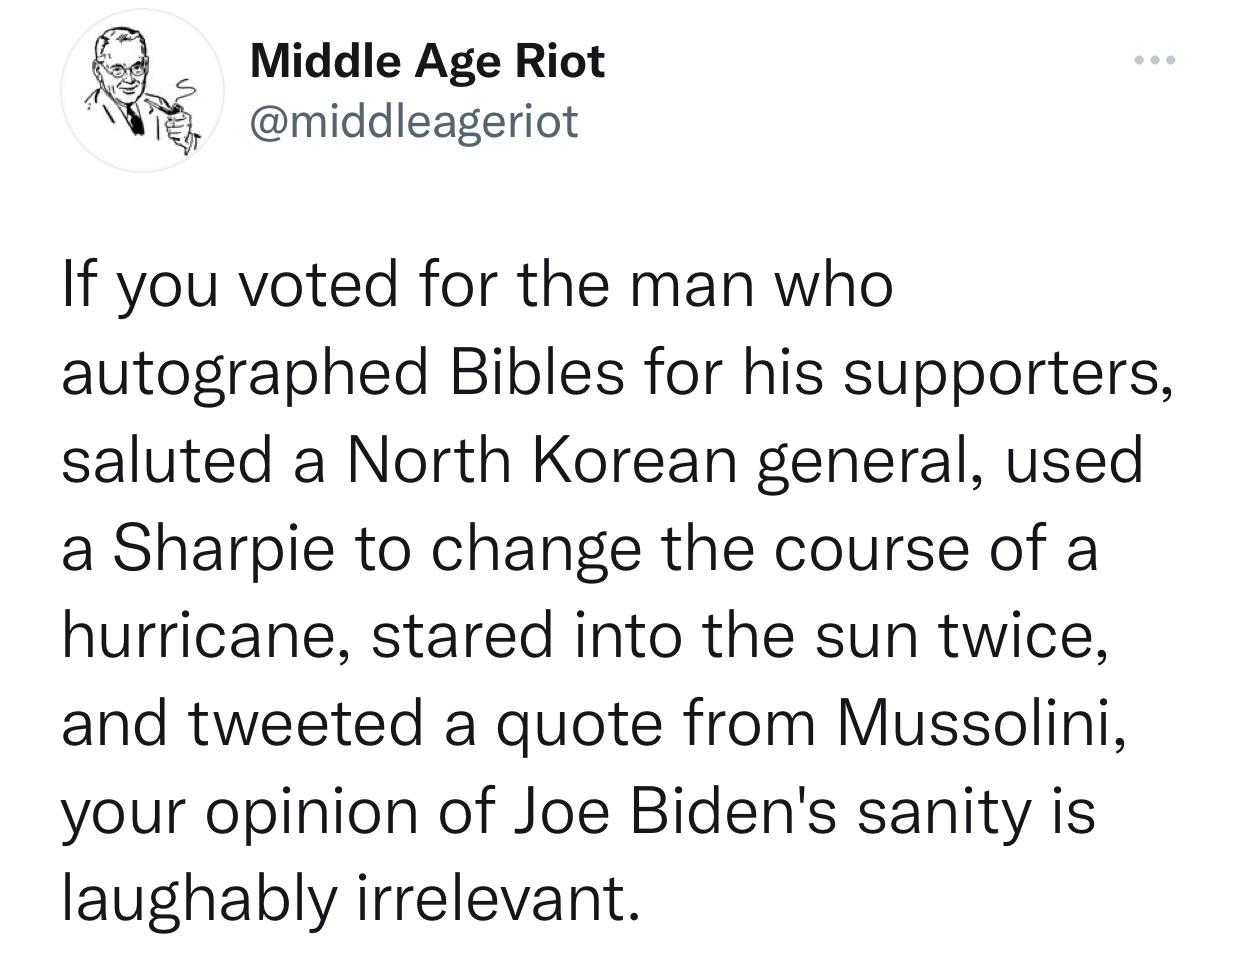Click the word "autographed" in the tweet
1242x957 pixels.
click(x=248, y=372)
